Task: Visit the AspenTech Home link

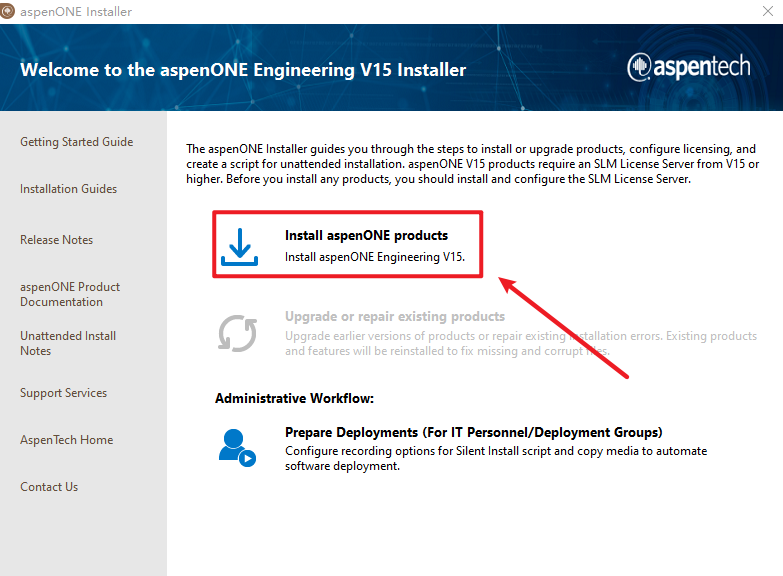Action: 66,440
